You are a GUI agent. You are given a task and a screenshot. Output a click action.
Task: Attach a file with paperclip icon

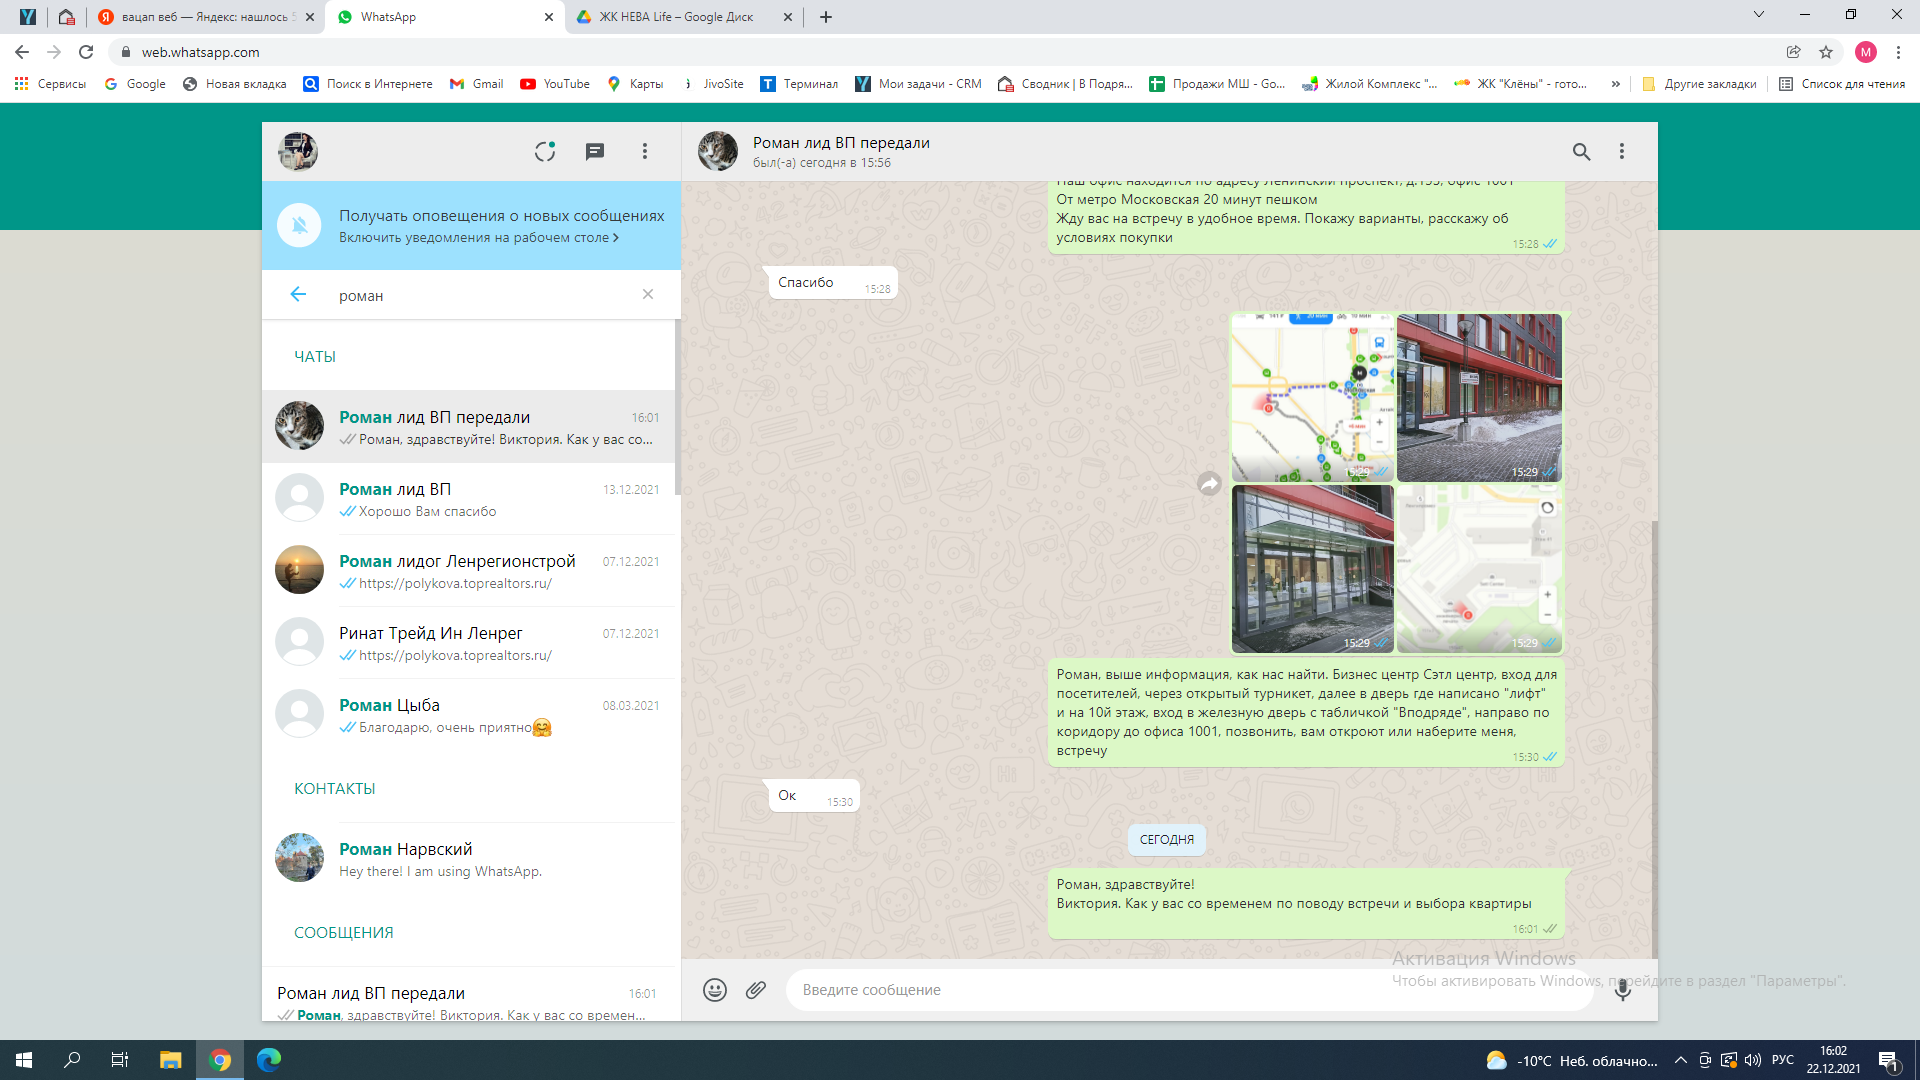pos(756,990)
